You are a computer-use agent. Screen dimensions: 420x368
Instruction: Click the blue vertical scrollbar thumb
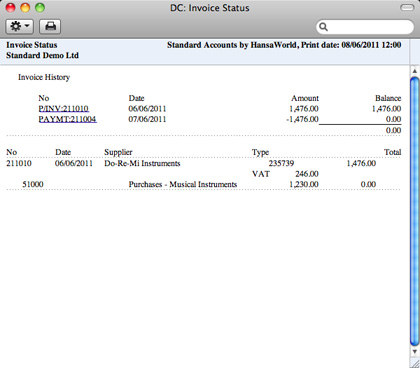pyautogui.click(x=415, y=211)
